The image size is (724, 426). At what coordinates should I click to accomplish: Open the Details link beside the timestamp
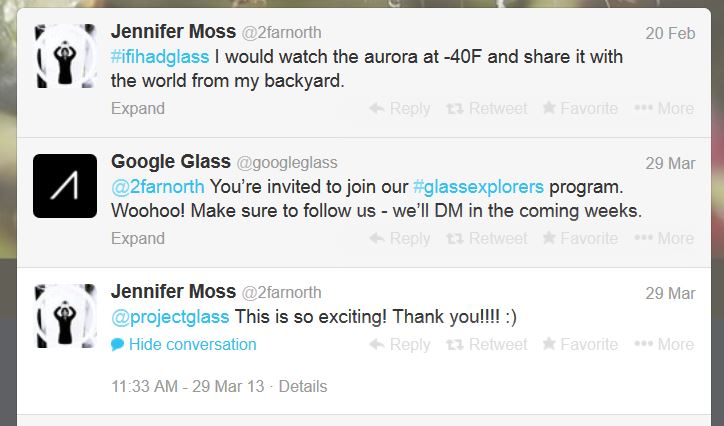[303, 386]
